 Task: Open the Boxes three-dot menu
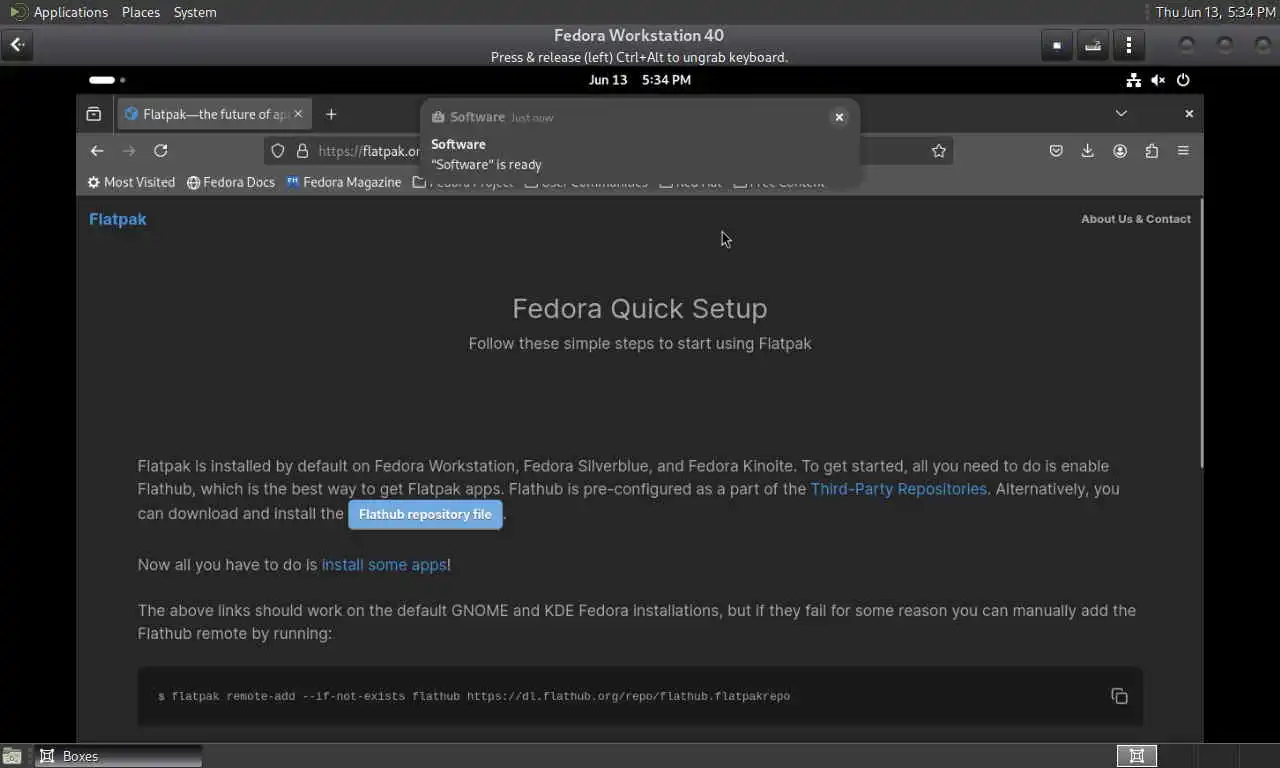(1128, 45)
